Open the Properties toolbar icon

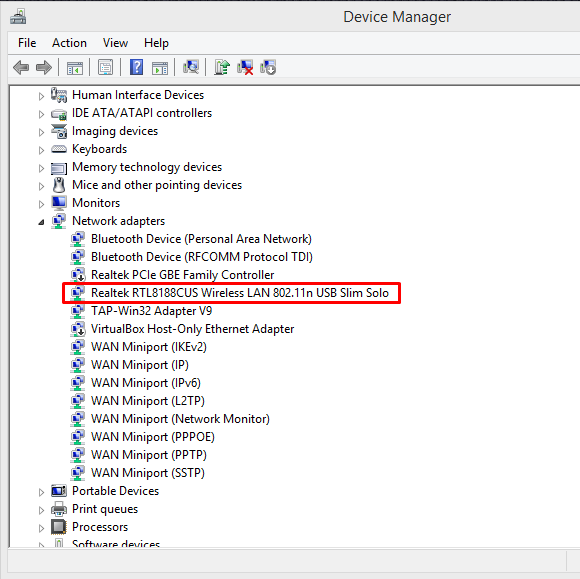click(x=105, y=68)
